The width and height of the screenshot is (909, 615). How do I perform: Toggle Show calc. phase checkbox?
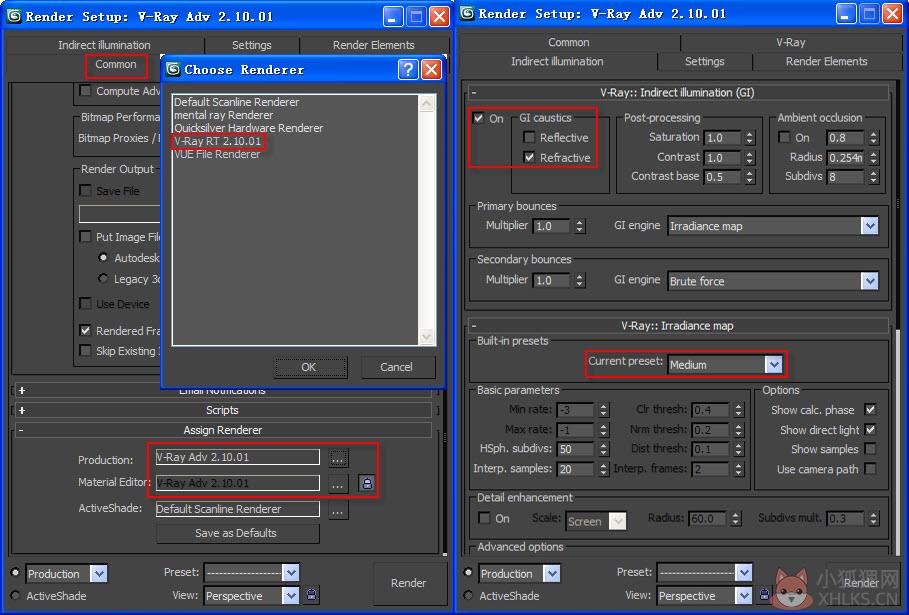tap(870, 409)
